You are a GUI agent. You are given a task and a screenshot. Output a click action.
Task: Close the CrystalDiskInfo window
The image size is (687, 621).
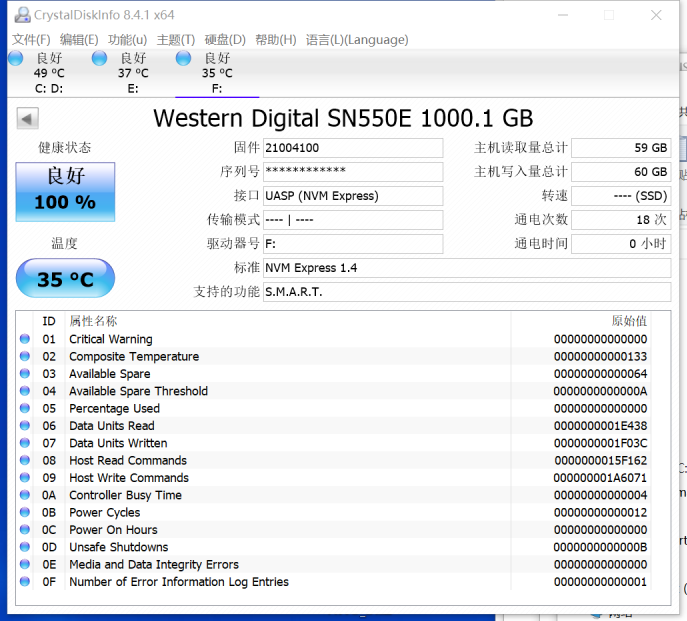click(656, 15)
